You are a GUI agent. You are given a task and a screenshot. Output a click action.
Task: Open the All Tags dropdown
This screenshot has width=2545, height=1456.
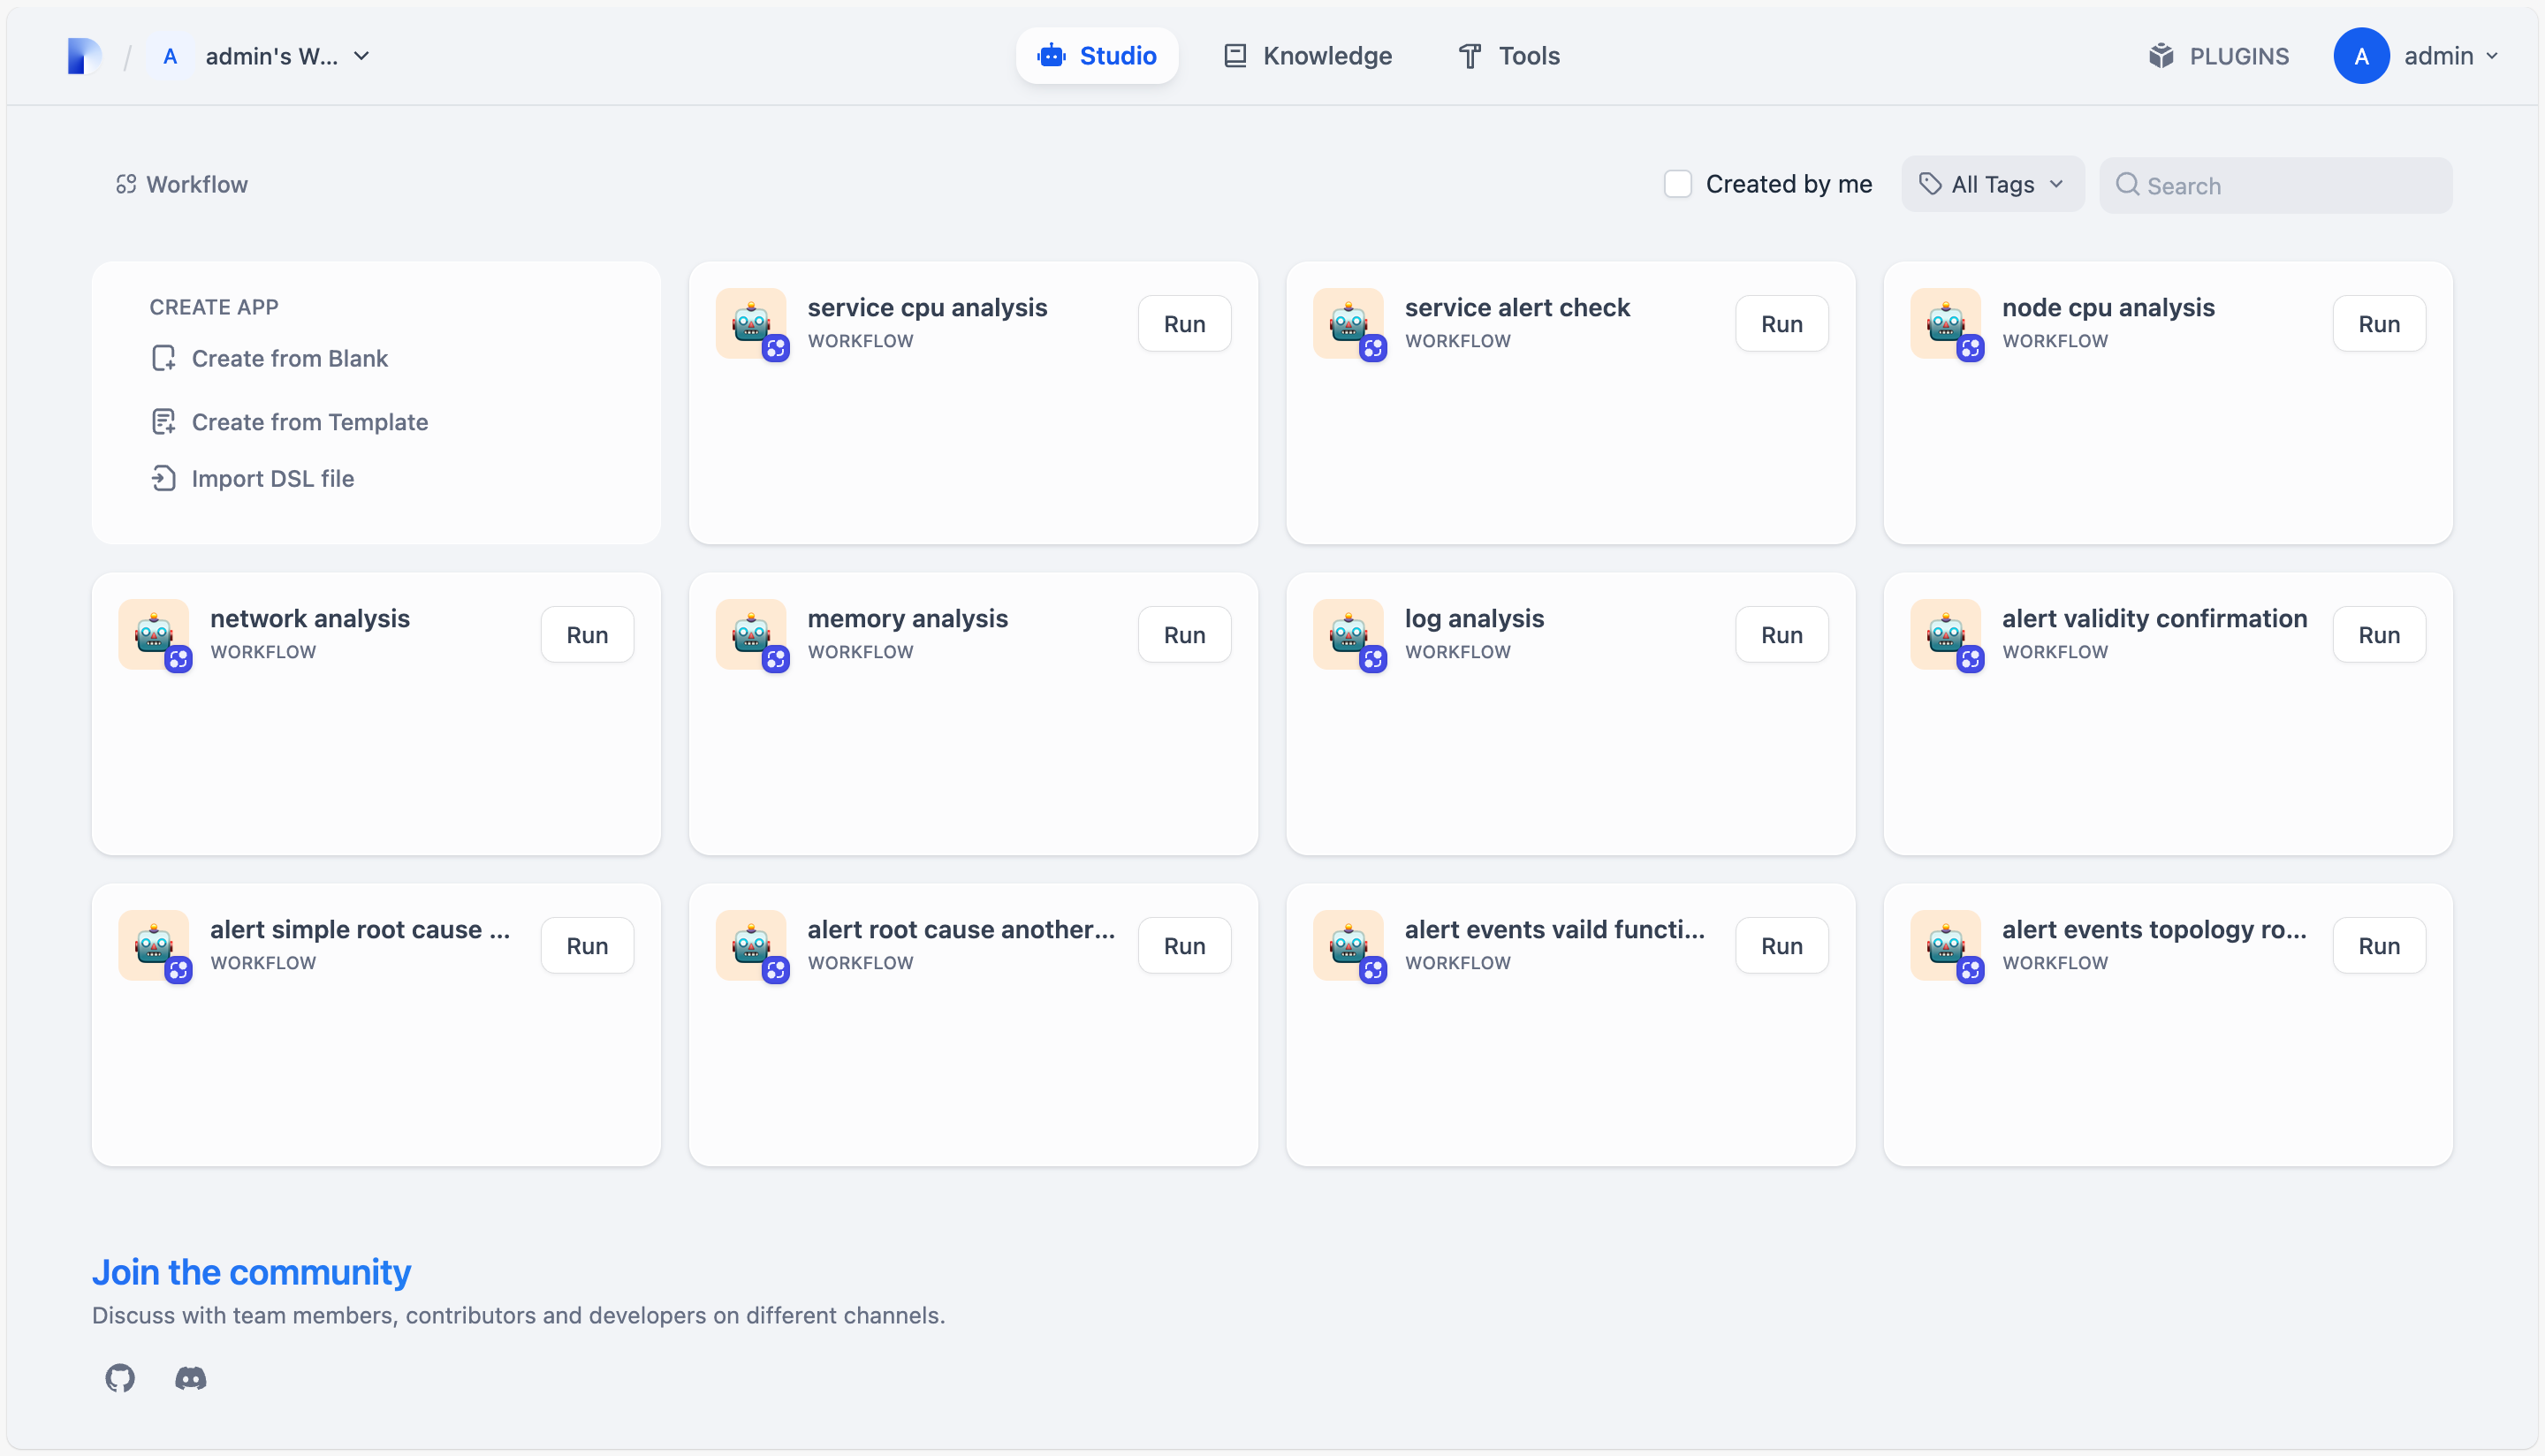point(1992,184)
